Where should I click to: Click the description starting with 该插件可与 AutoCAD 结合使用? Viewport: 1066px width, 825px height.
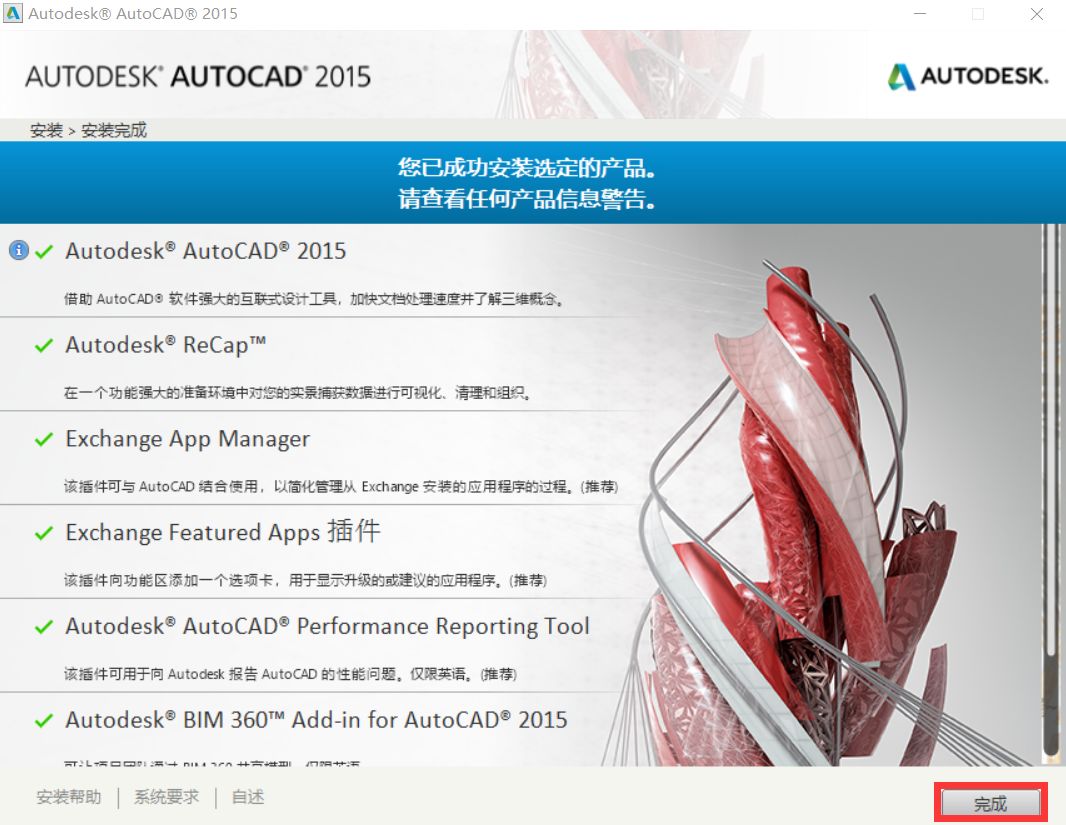tap(341, 487)
